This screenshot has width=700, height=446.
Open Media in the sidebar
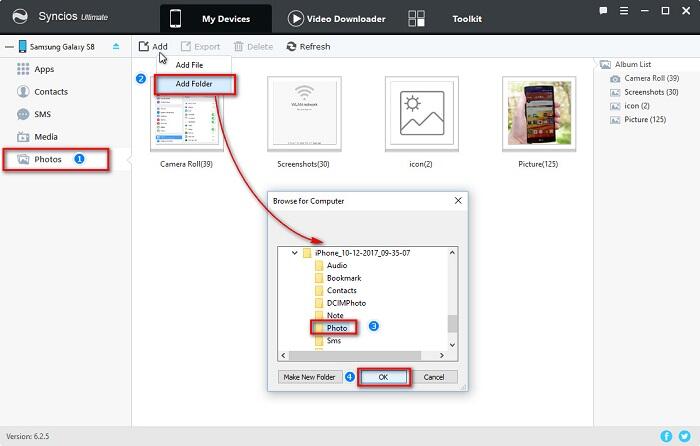coord(45,136)
